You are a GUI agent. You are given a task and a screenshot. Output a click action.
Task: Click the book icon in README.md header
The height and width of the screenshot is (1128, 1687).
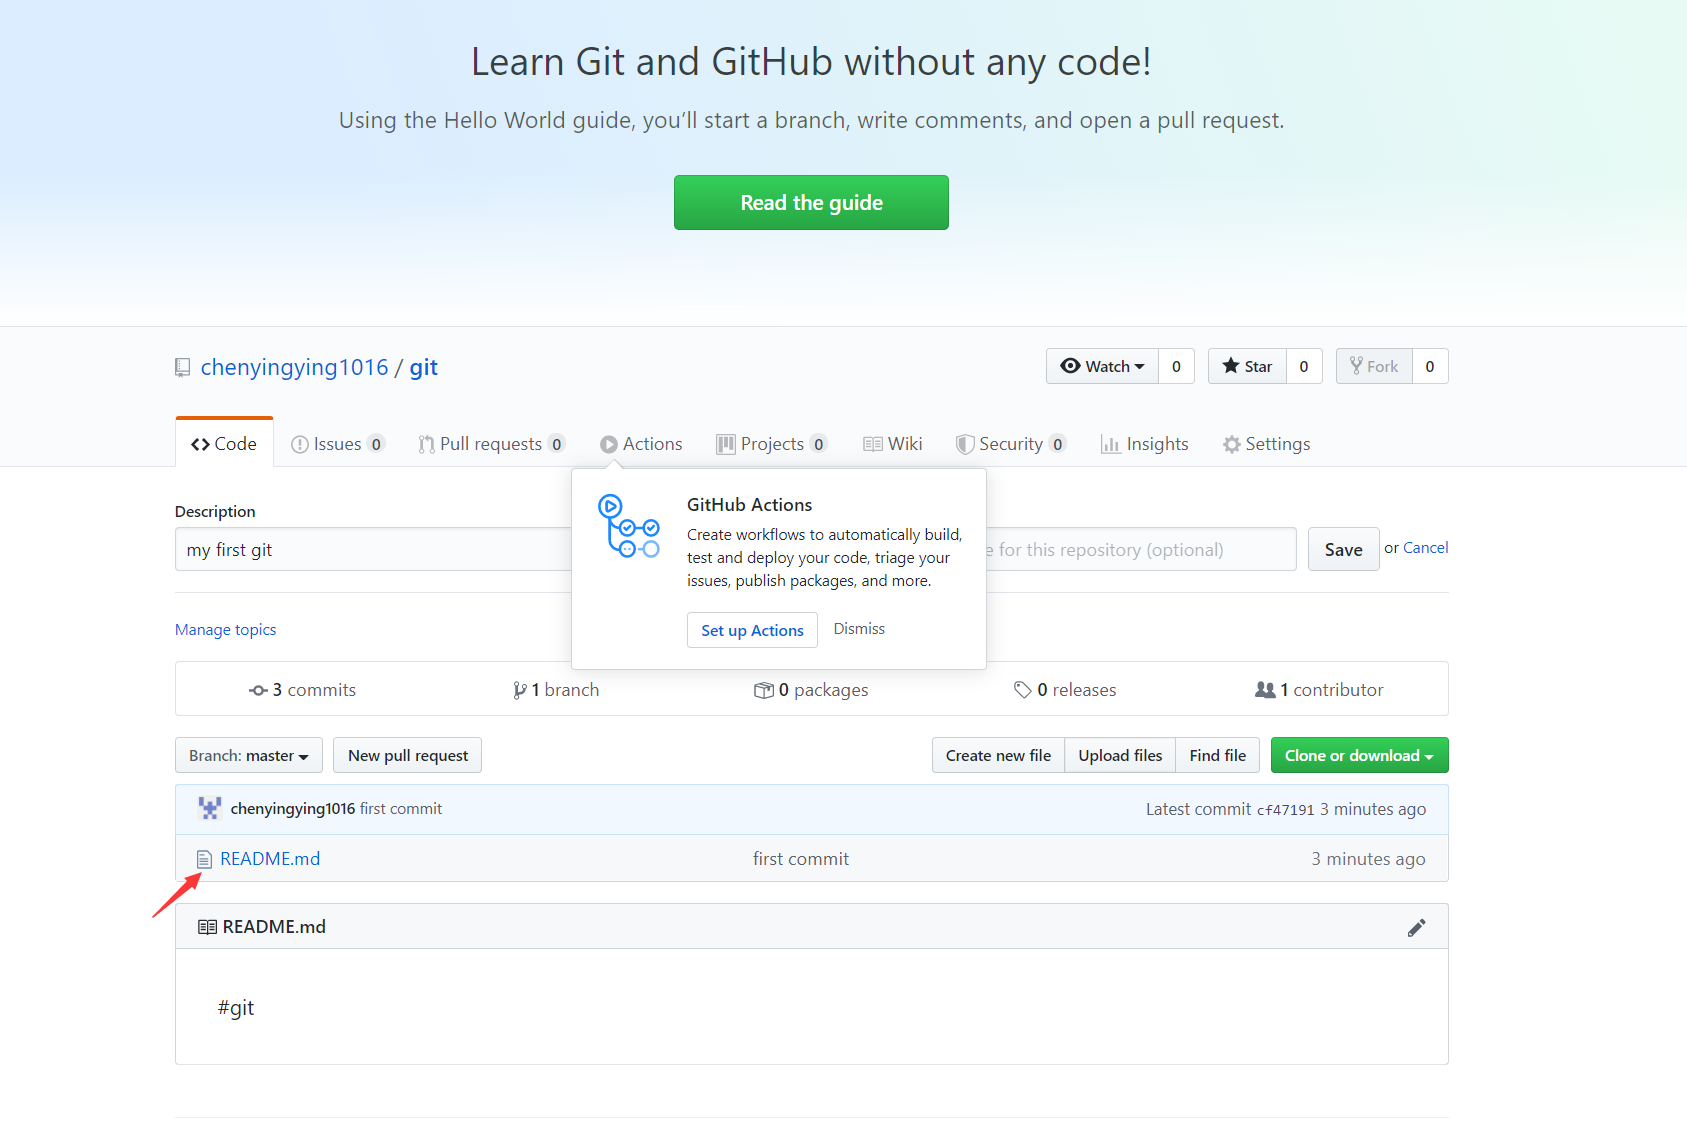tap(207, 927)
